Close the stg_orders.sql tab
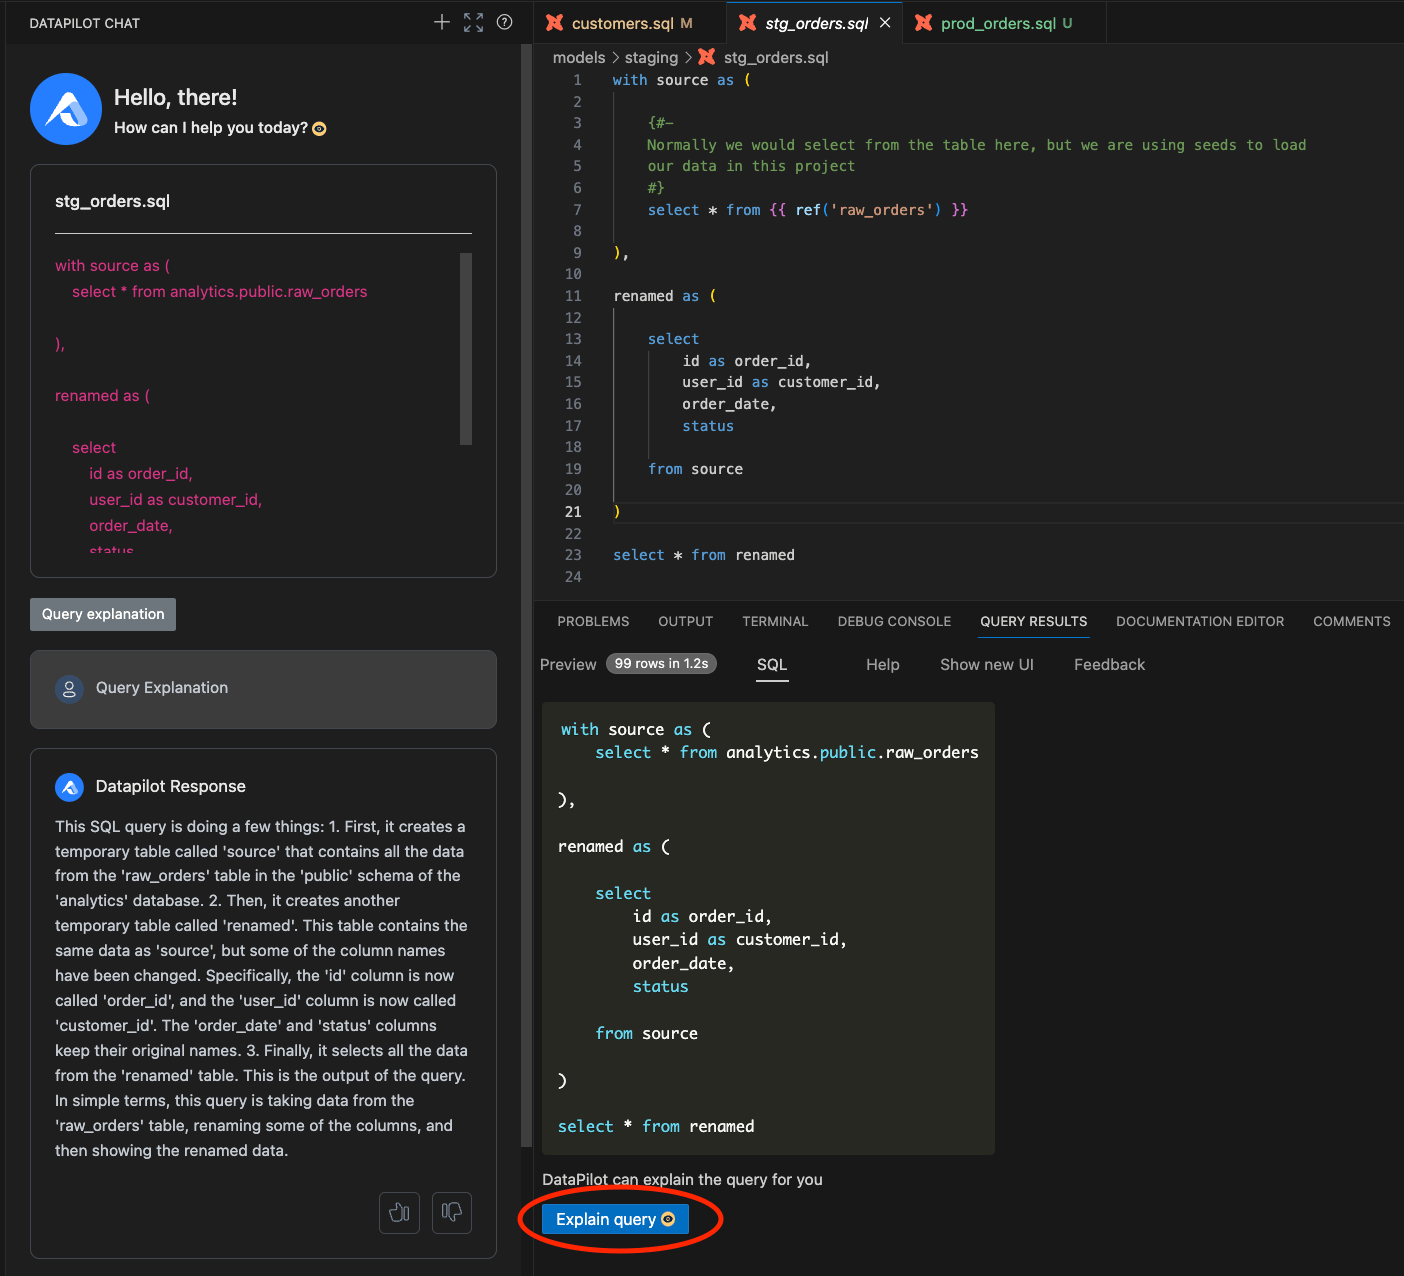 [x=885, y=23]
